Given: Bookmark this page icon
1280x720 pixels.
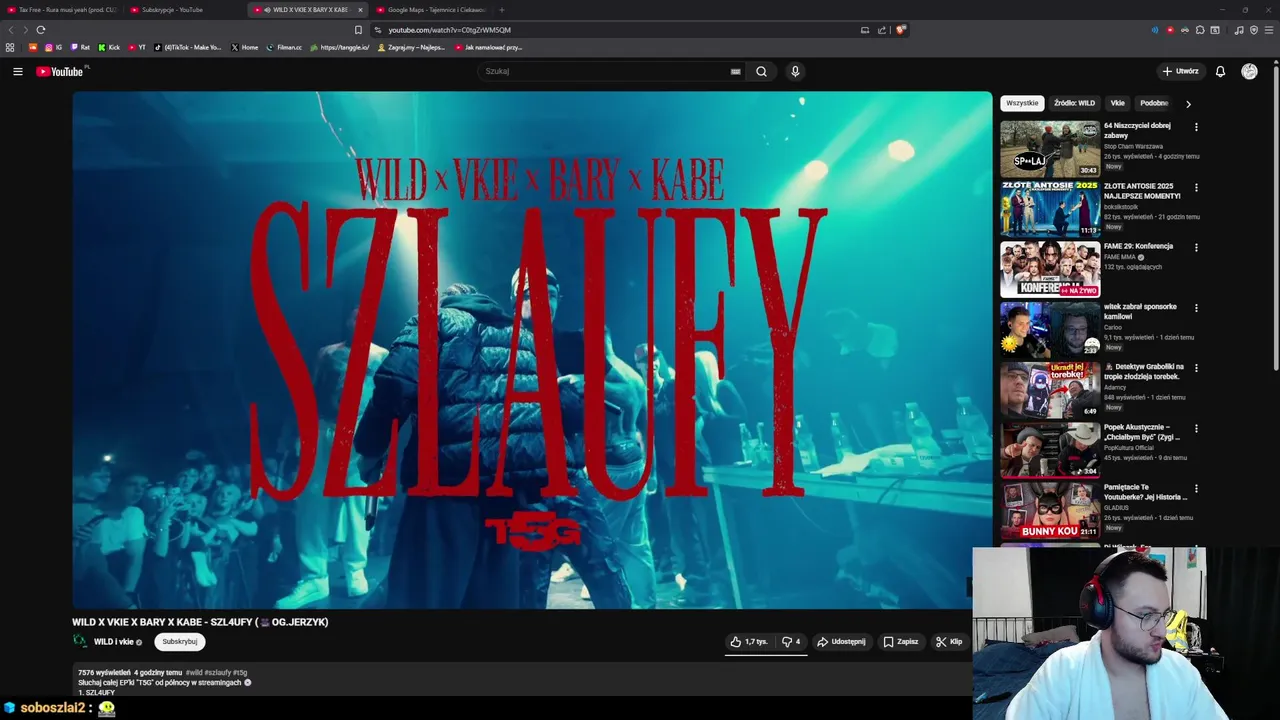Looking at the screenshot, I should [x=358, y=30].
